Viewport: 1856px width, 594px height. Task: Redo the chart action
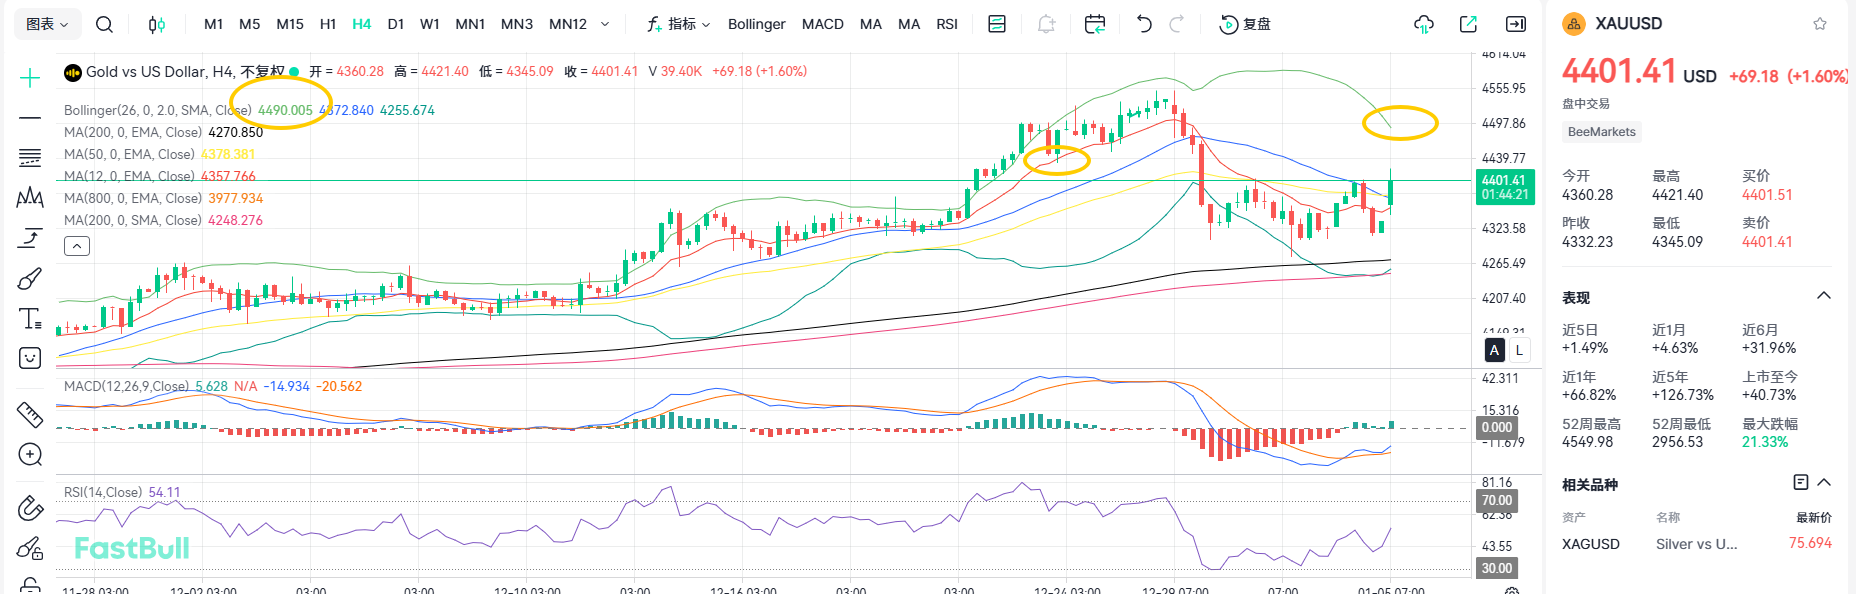point(1177,24)
